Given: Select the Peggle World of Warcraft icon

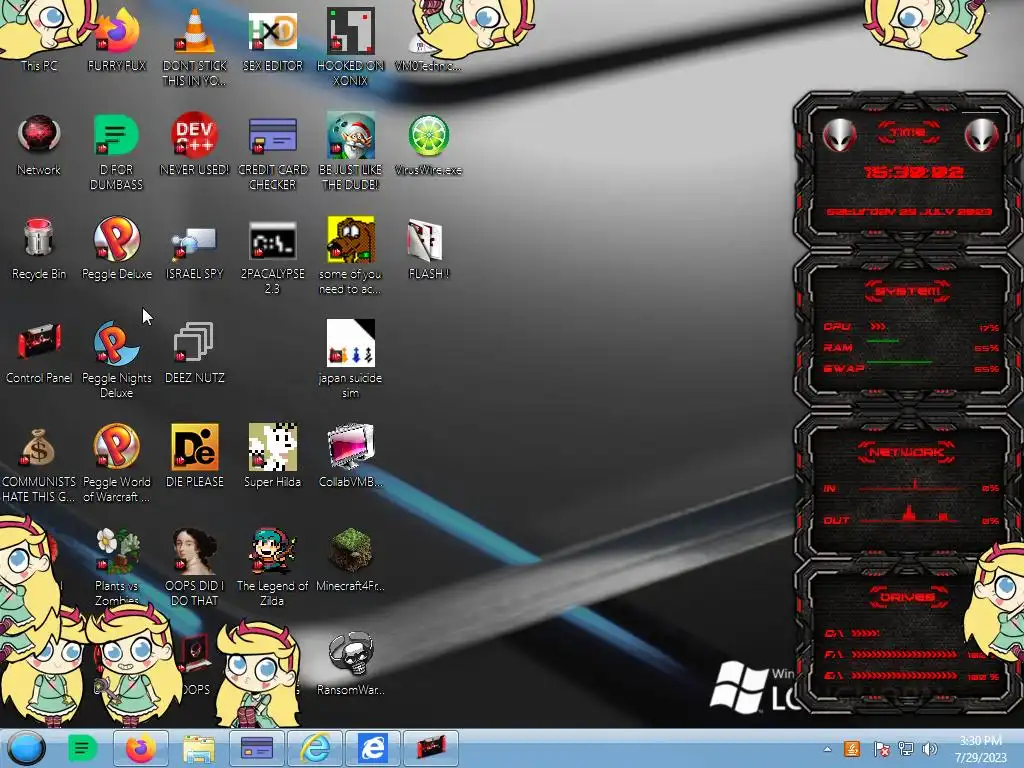Looking at the screenshot, I should (x=117, y=464).
